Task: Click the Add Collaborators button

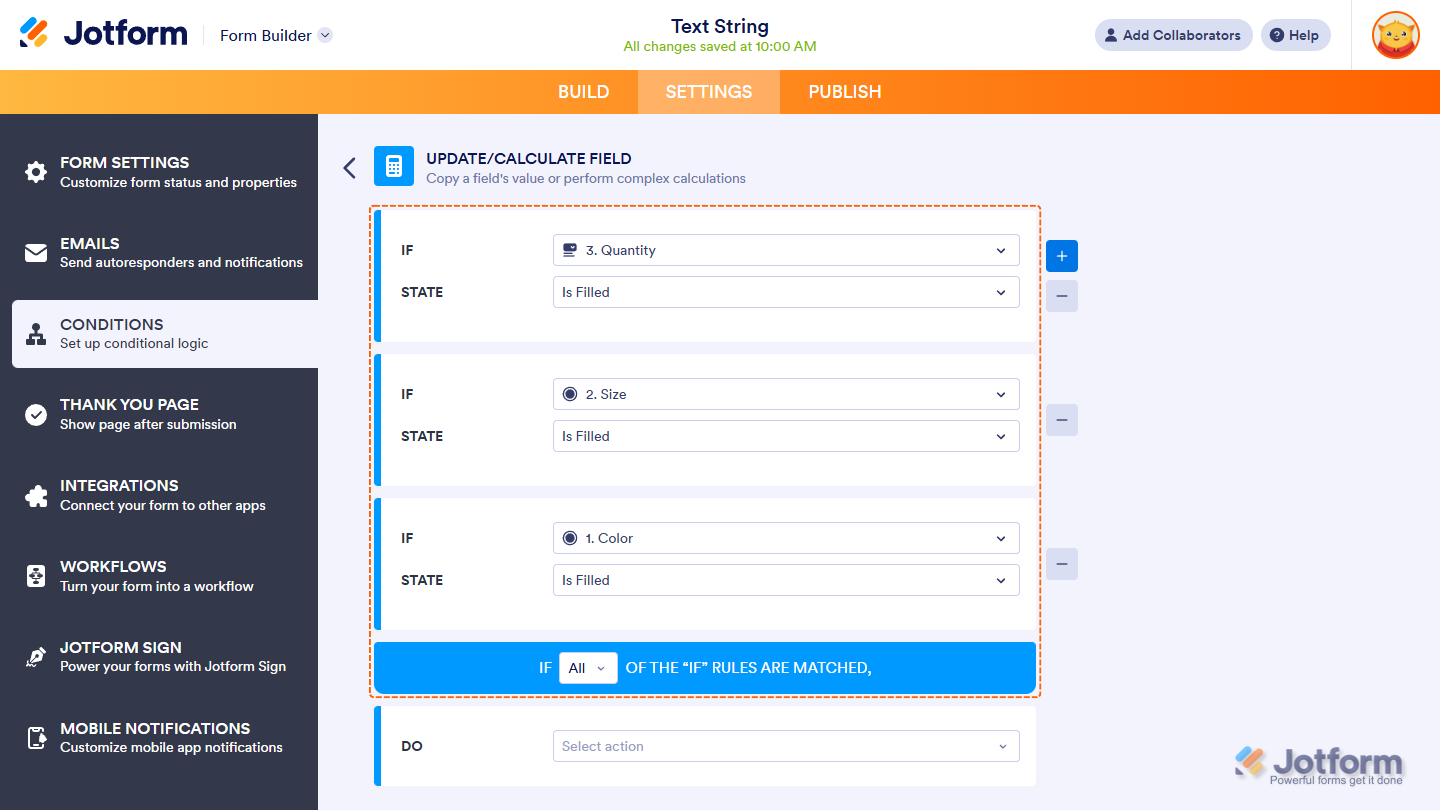Action: coord(1173,34)
